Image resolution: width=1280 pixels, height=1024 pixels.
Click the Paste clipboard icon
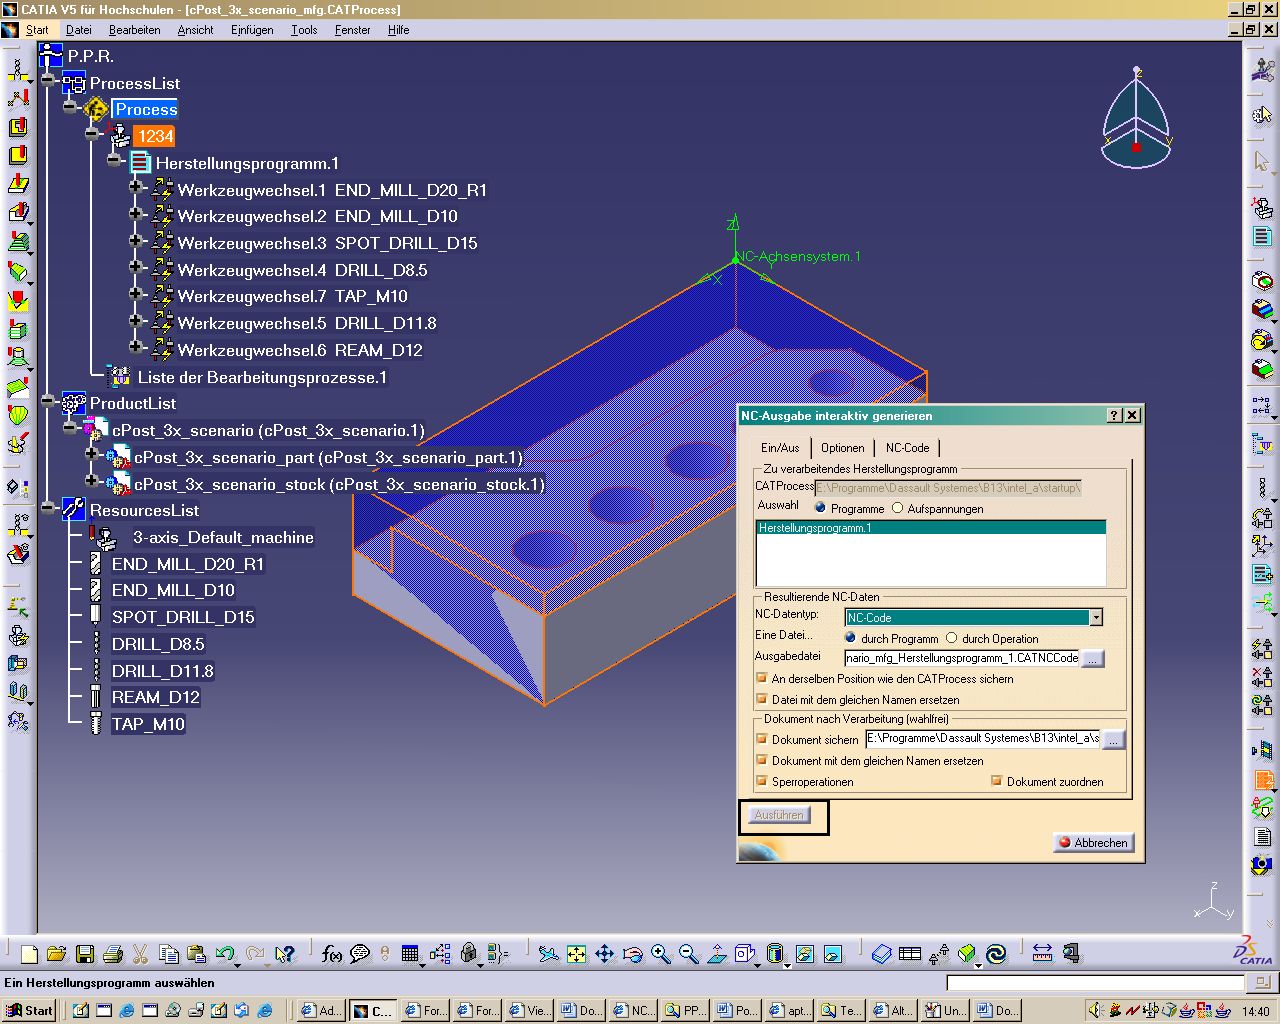point(196,954)
